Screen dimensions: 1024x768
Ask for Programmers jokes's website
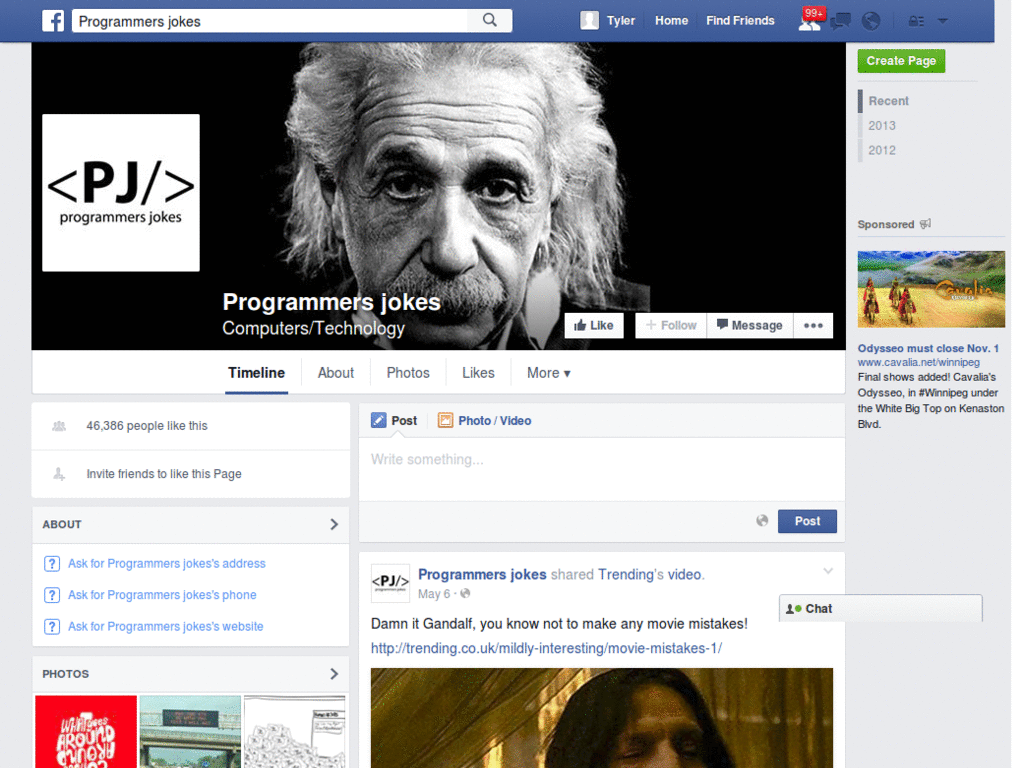click(166, 626)
